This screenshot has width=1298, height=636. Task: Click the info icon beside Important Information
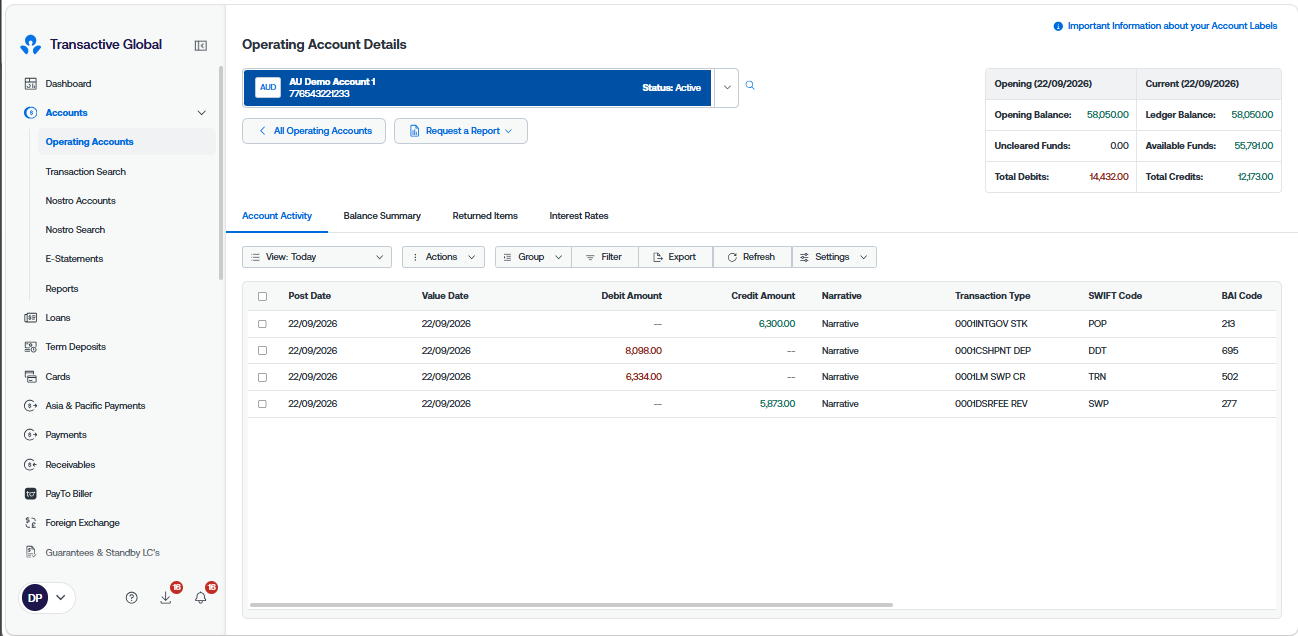point(1058,26)
